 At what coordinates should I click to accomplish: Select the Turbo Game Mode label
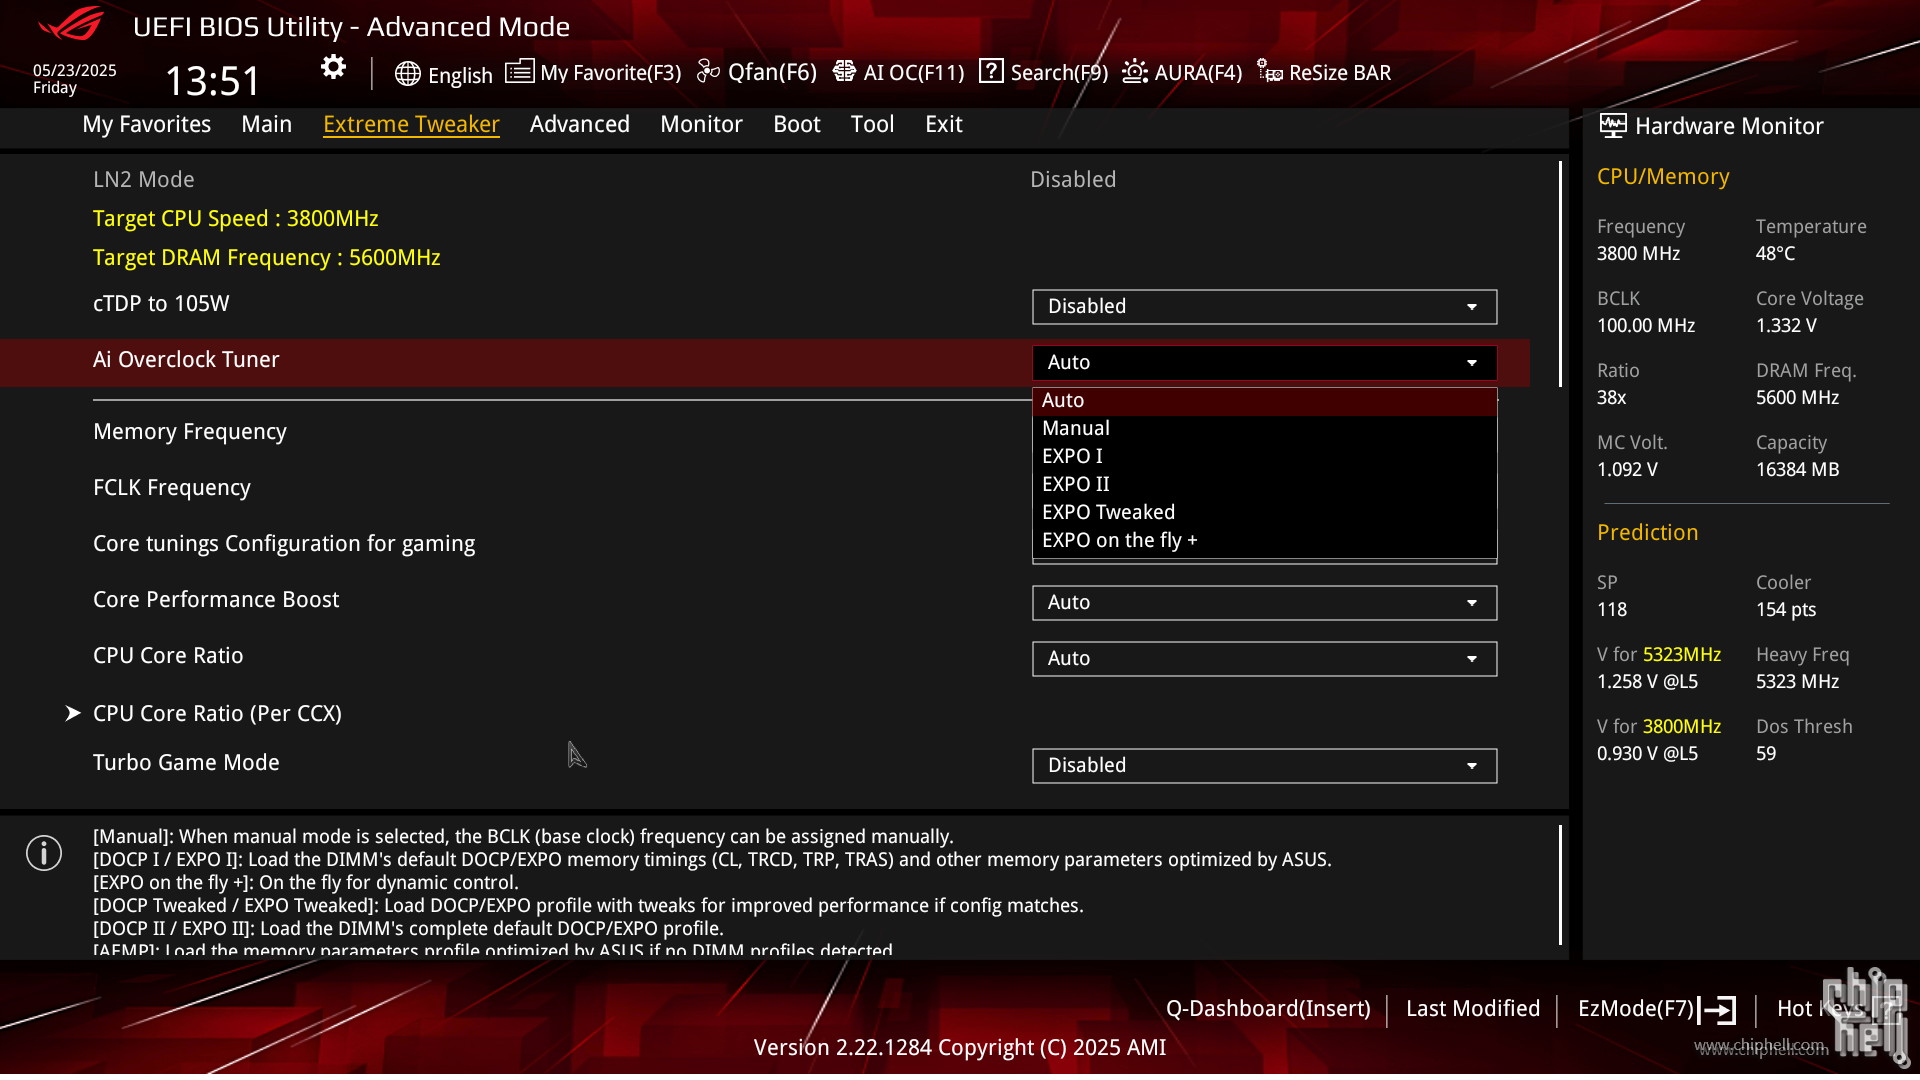point(186,763)
